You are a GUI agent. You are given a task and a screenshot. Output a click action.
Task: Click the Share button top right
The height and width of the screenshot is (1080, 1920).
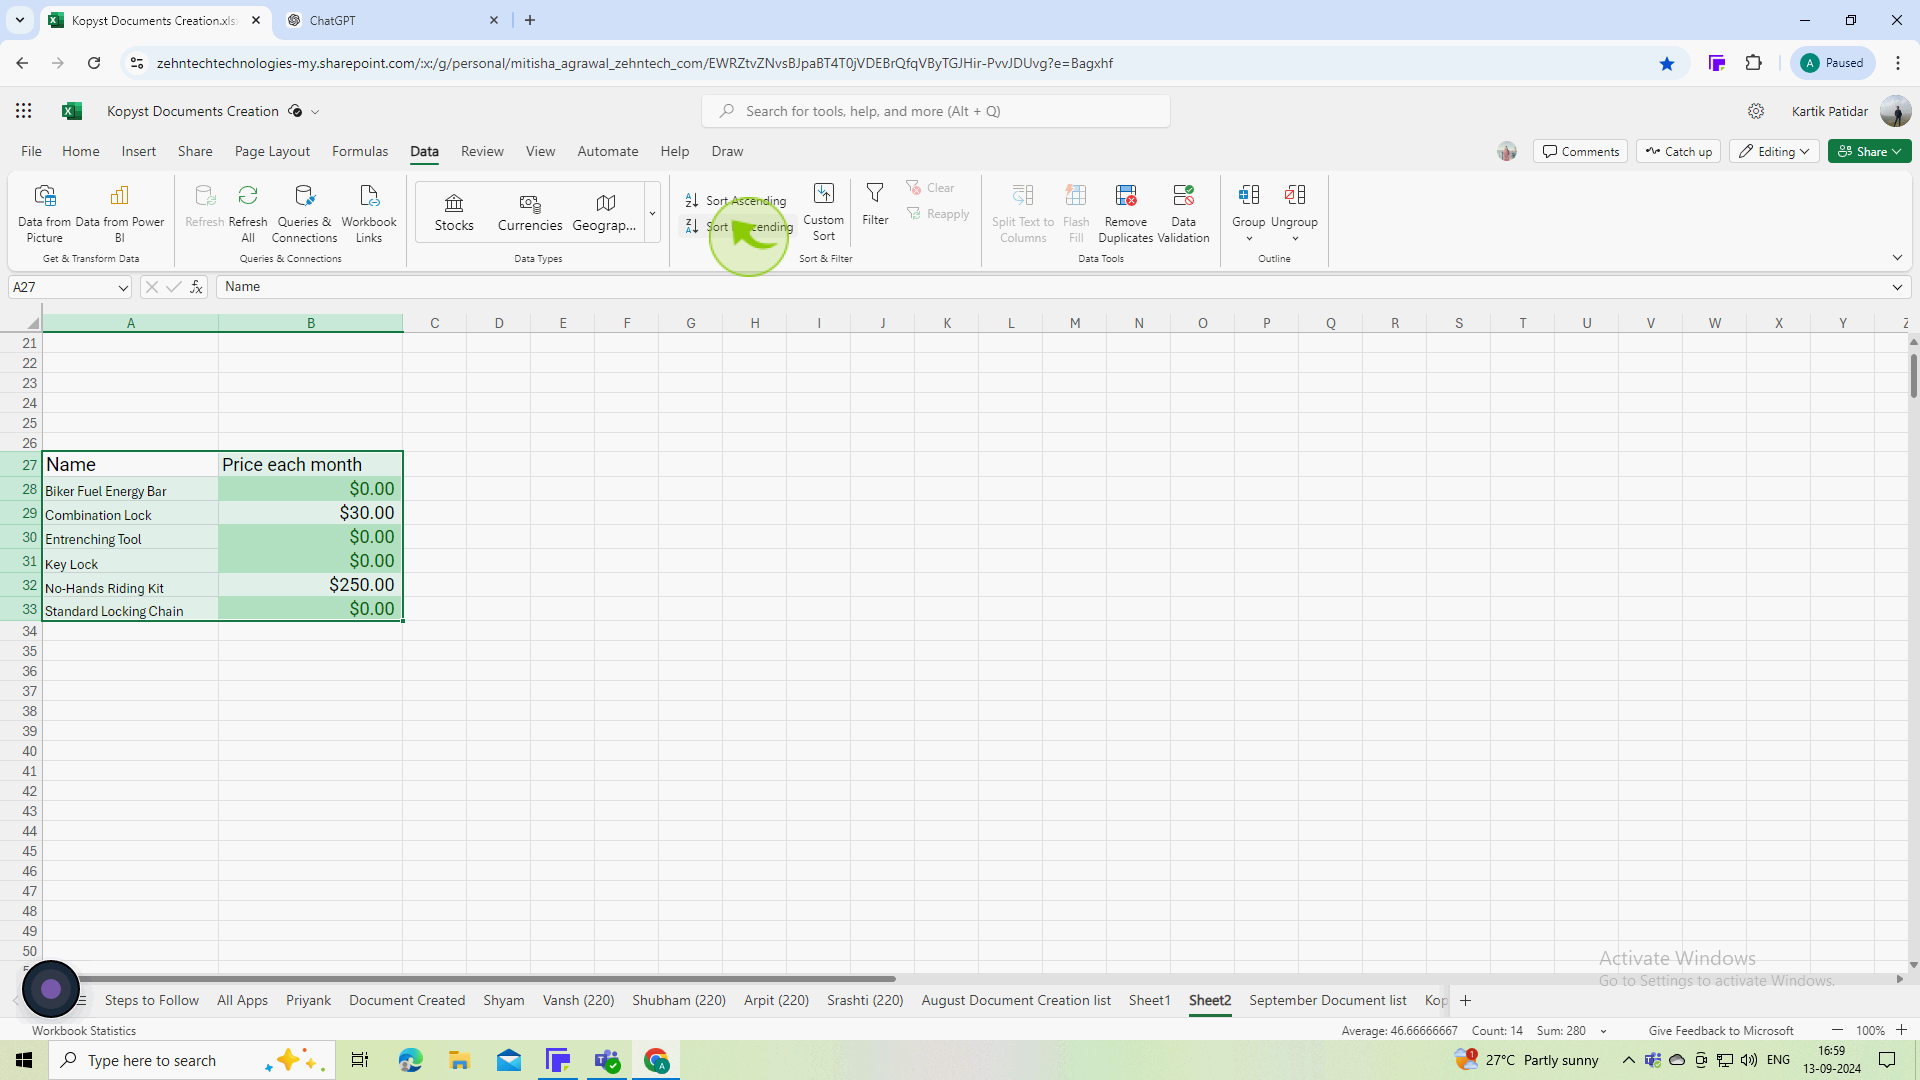1866,150
